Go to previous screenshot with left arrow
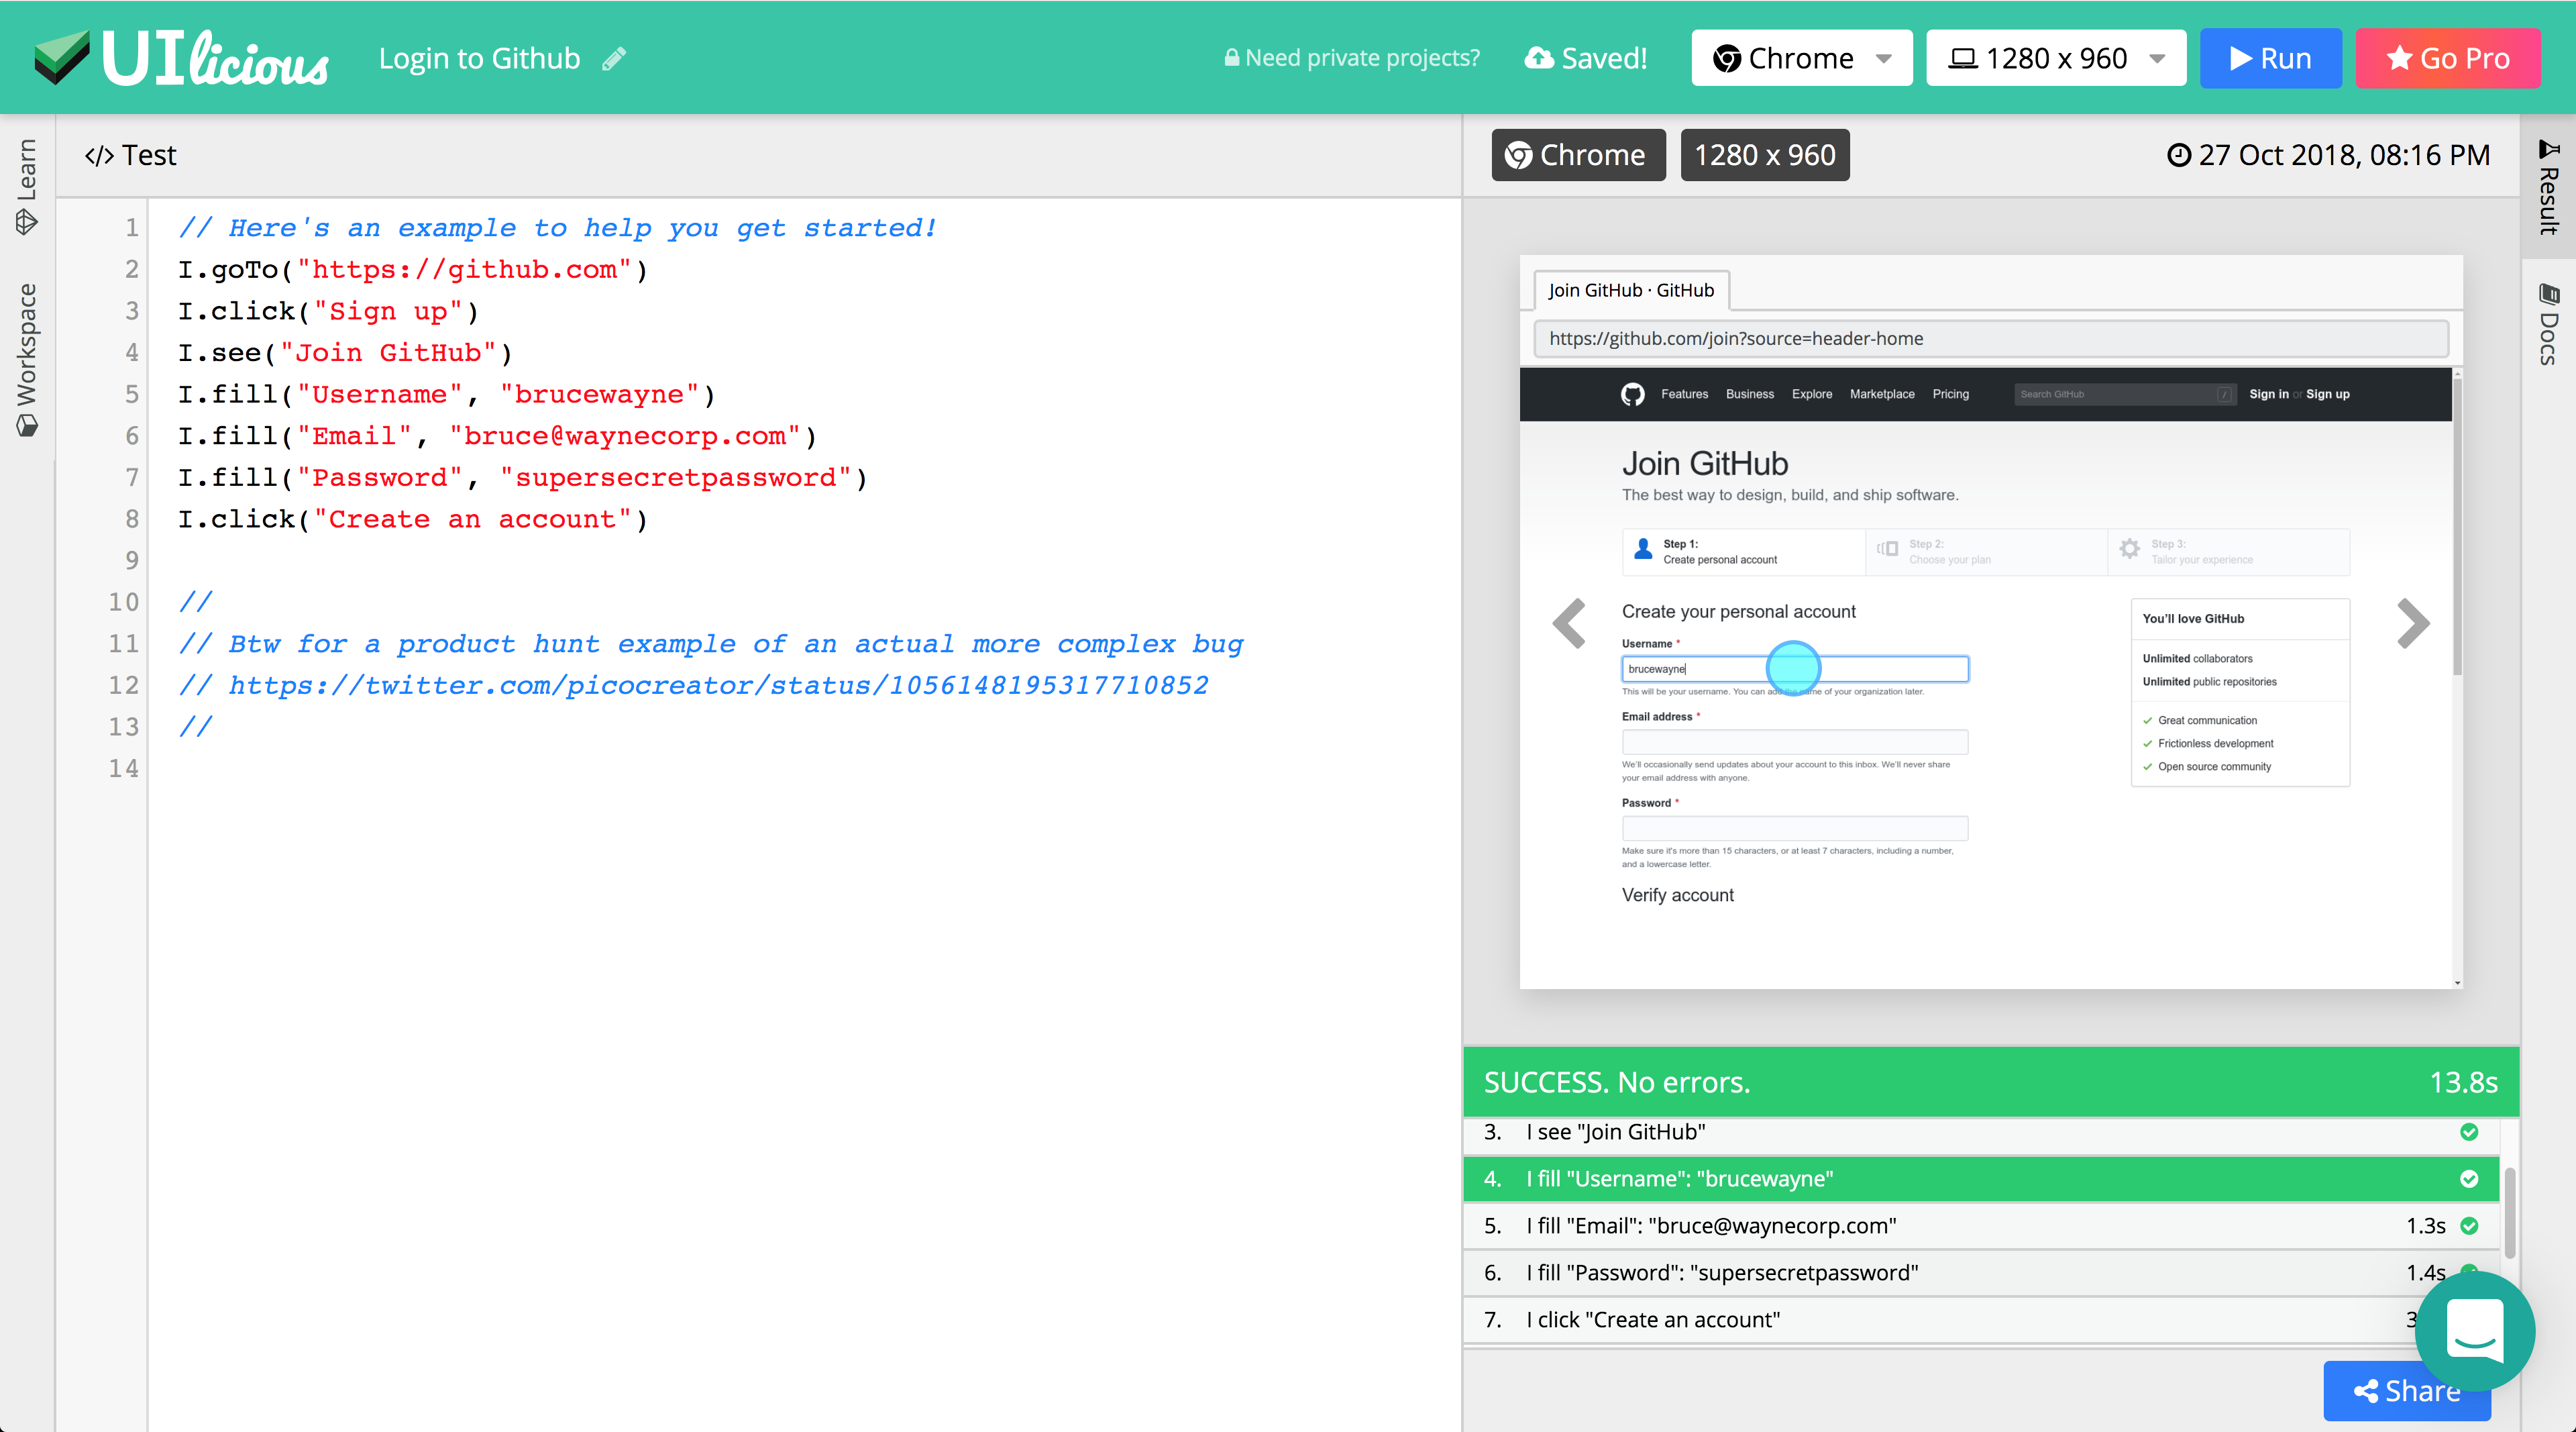This screenshot has height=1432, width=2576. (1570, 623)
